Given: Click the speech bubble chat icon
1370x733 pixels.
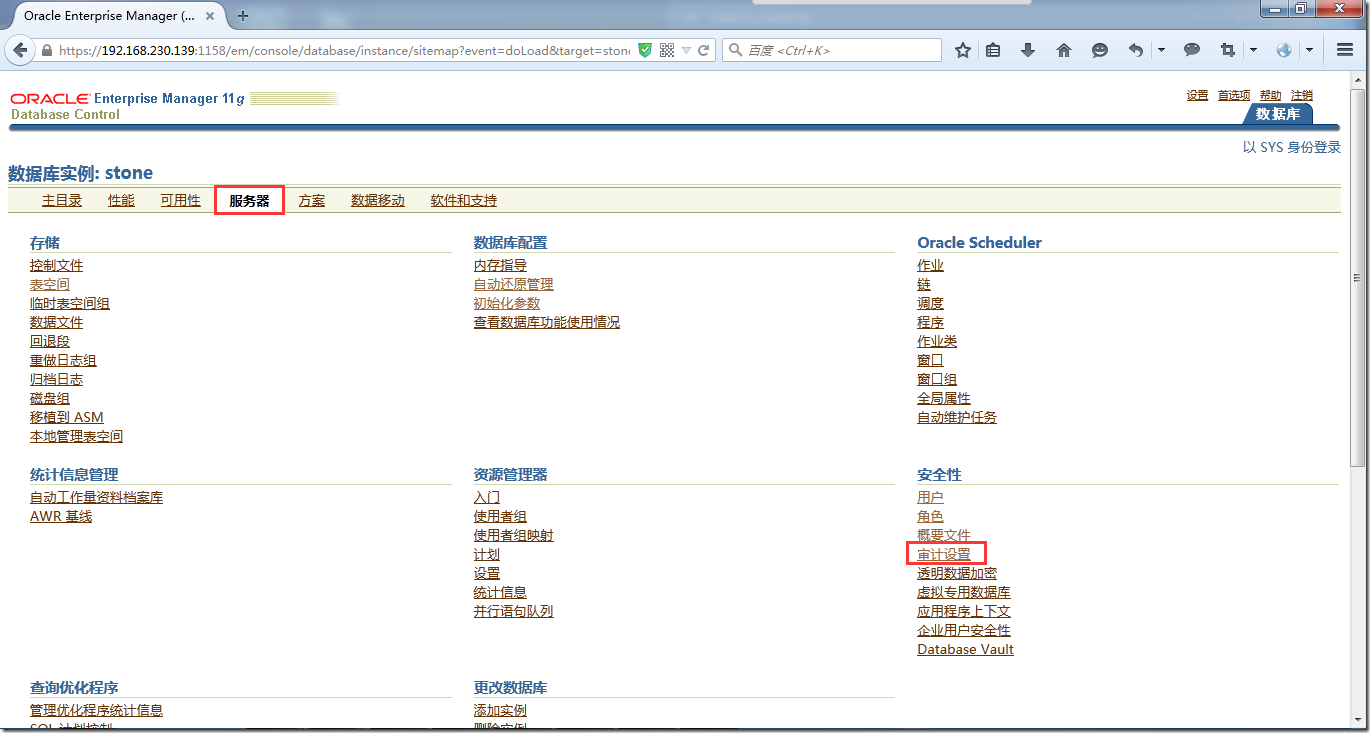Looking at the screenshot, I should click(1192, 50).
